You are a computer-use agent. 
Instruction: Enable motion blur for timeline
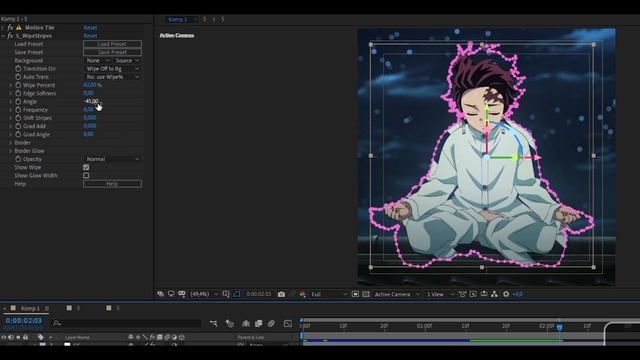pyautogui.click(x=271, y=323)
